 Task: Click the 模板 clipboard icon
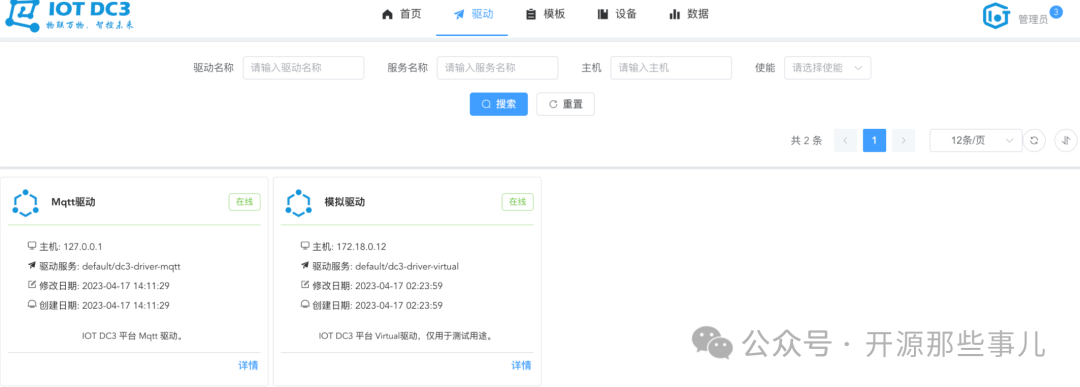point(531,14)
